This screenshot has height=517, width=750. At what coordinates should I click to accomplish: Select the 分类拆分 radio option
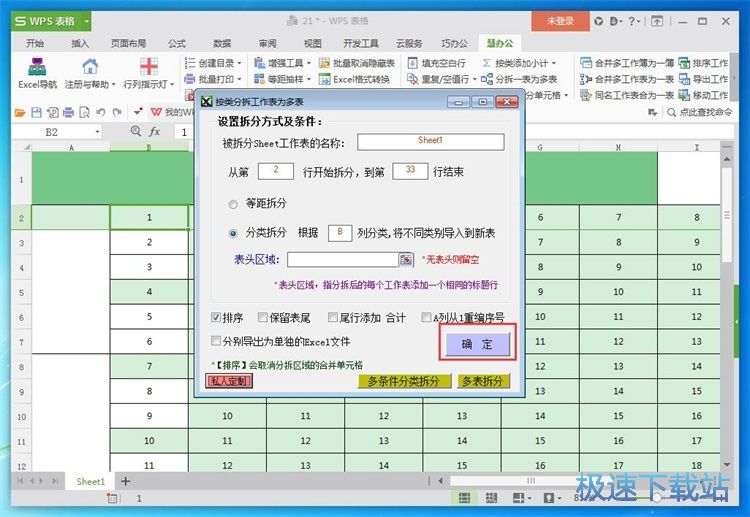pos(233,233)
